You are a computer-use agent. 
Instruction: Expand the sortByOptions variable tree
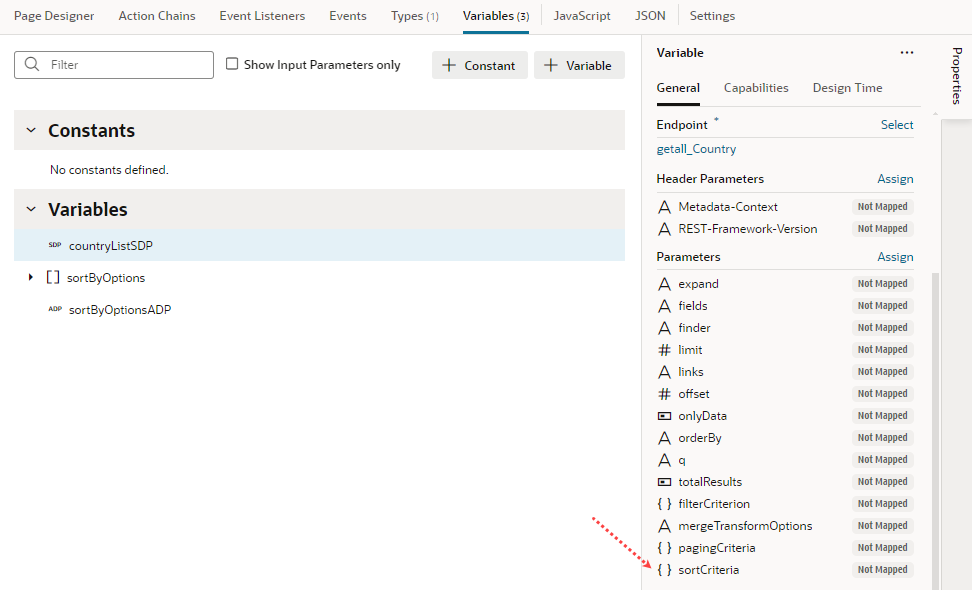pyautogui.click(x=30, y=277)
